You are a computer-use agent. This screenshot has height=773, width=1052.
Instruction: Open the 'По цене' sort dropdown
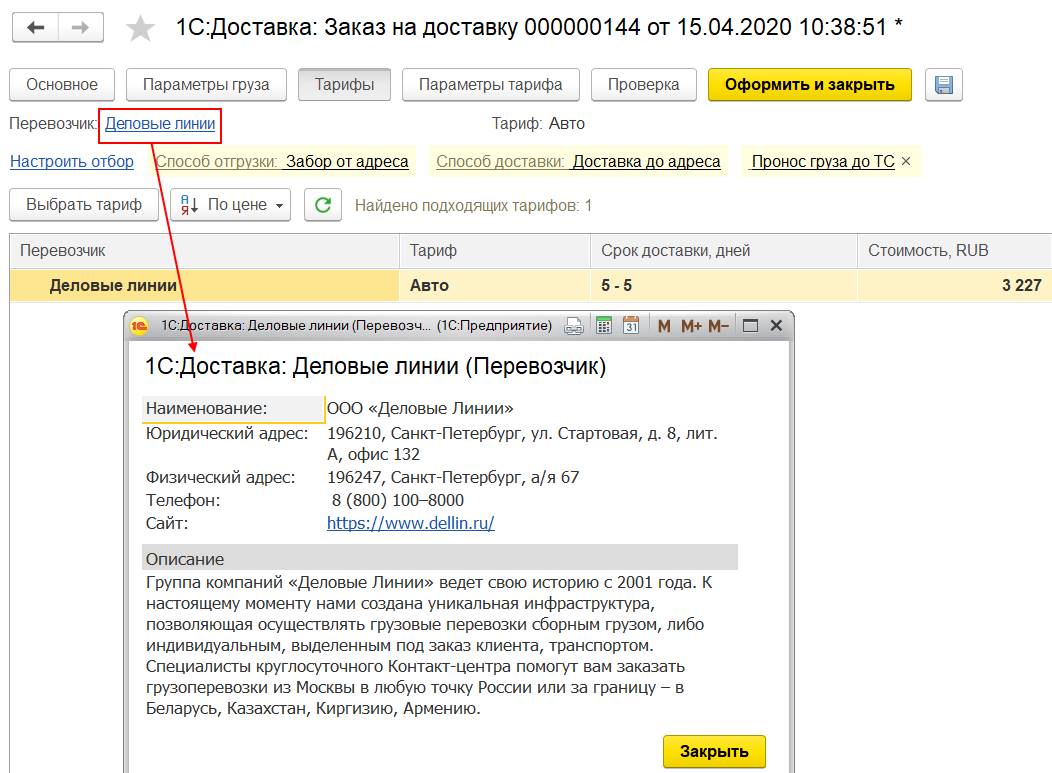pos(231,205)
